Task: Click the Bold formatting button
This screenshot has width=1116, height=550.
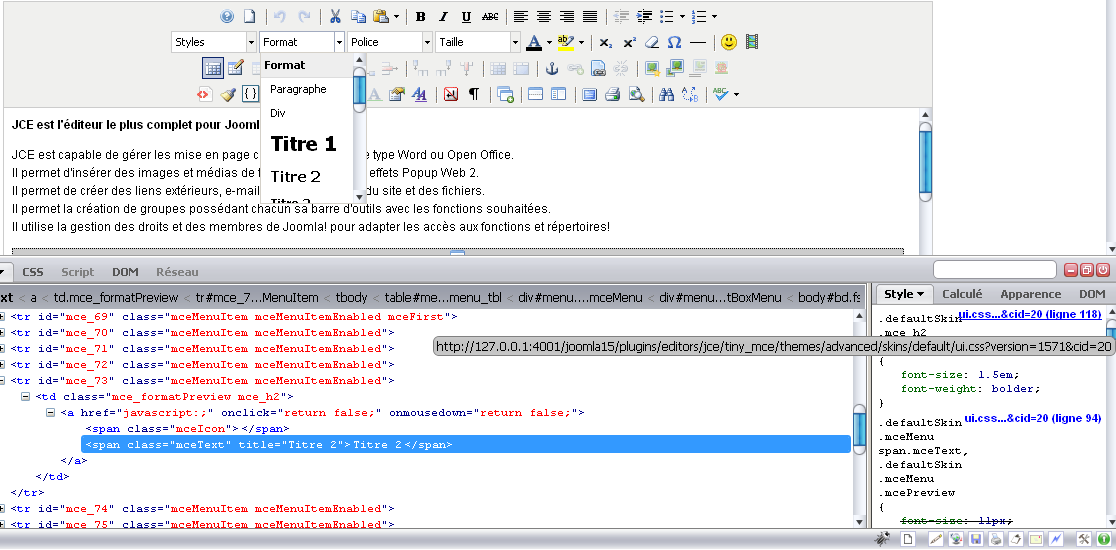Action: pyautogui.click(x=421, y=17)
